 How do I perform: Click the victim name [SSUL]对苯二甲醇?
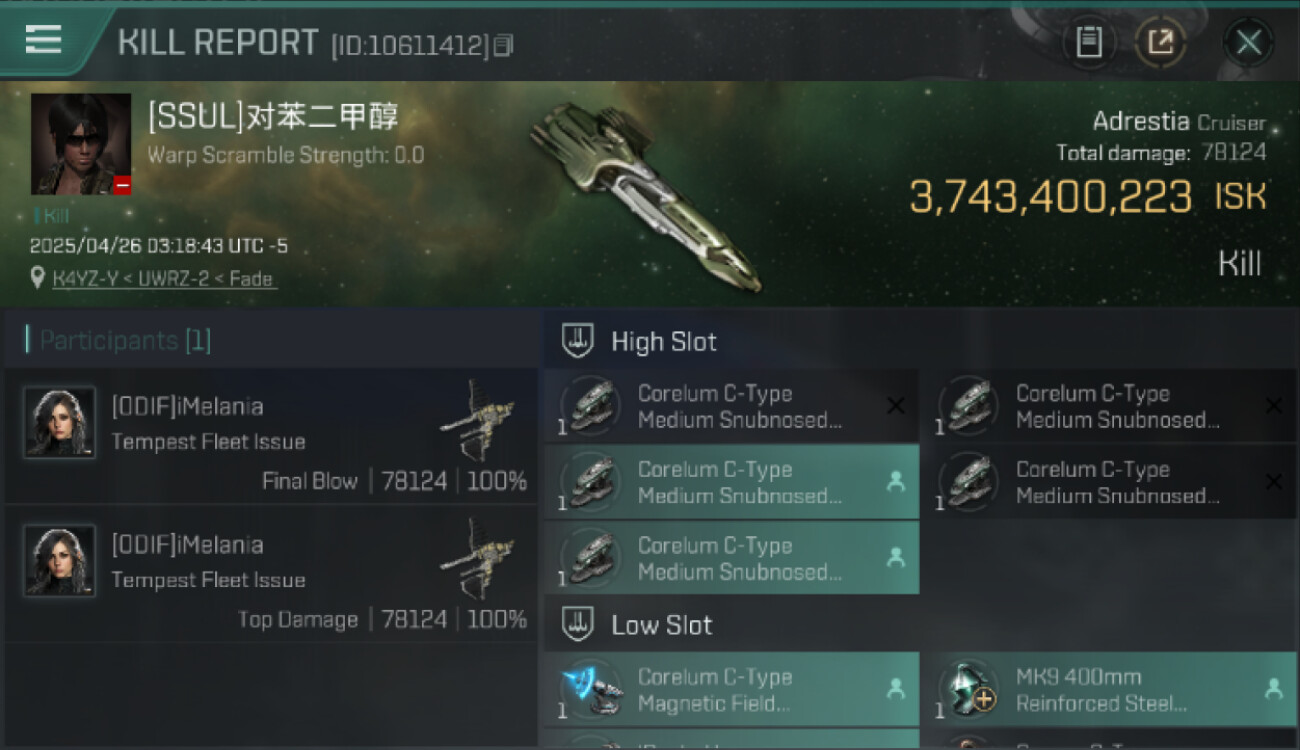273,117
